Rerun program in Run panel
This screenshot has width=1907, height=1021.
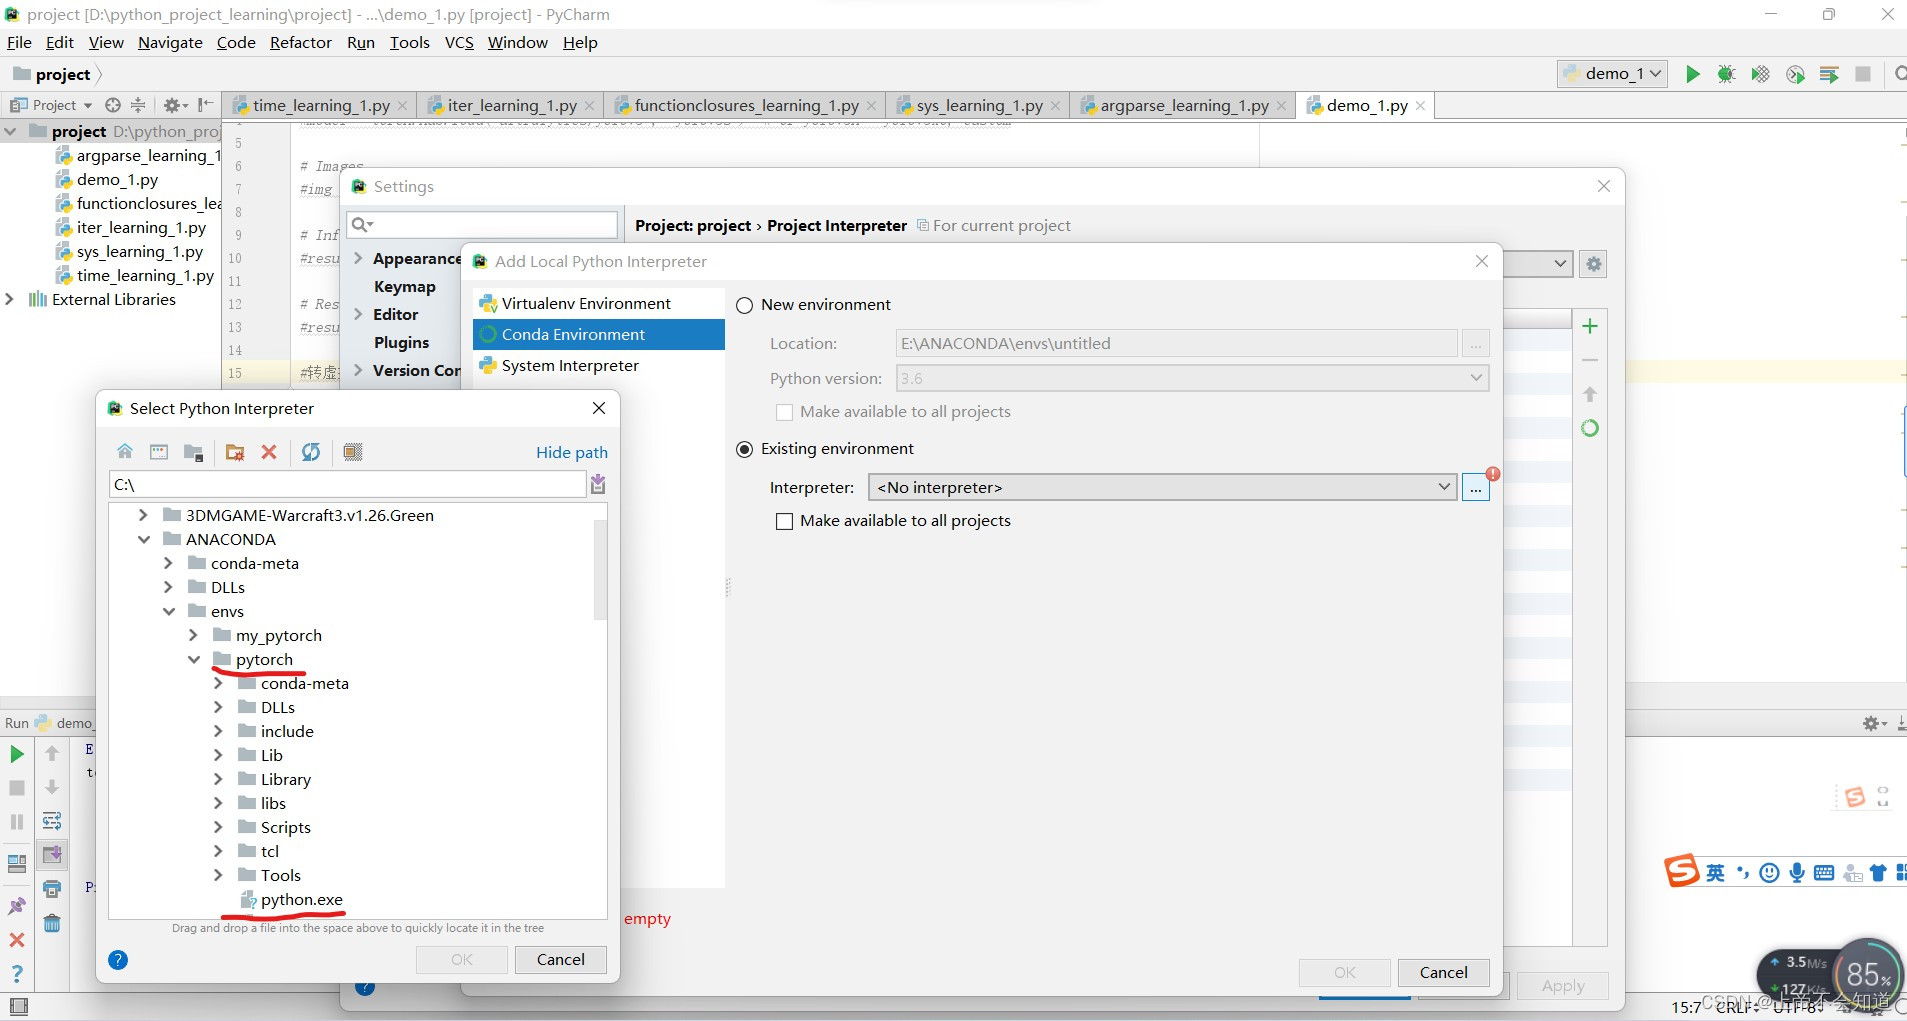(x=17, y=754)
